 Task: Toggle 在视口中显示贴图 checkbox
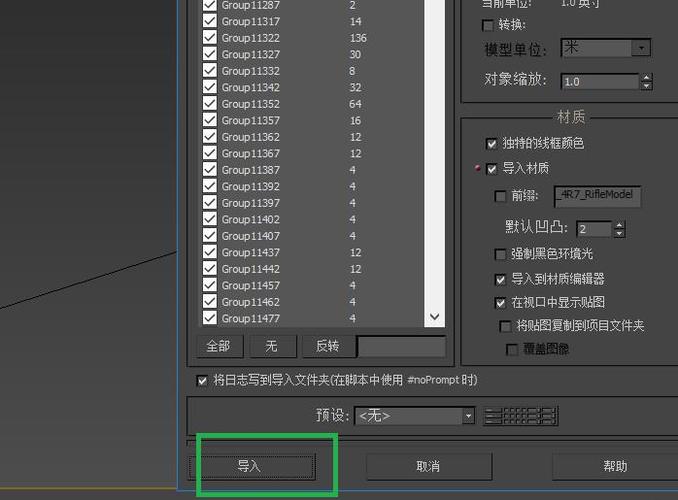tap(500, 303)
